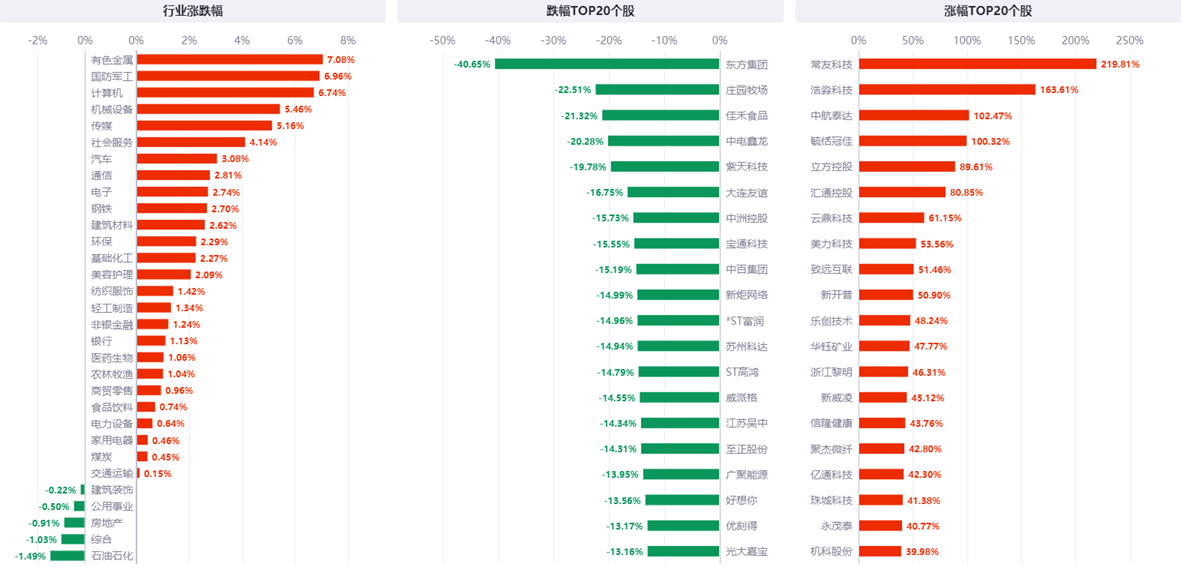The image size is (1181, 567).
Task: Click the 2.70% value beside 钢铁
Action: (225, 209)
